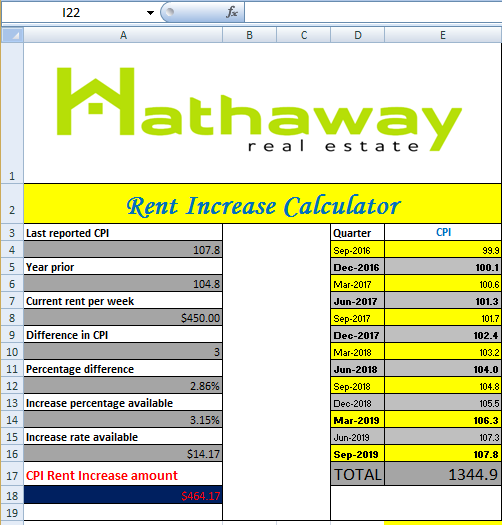Select the 101.3 CPI cell
This screenshot has width=502, height=525.
pos(443,301)
